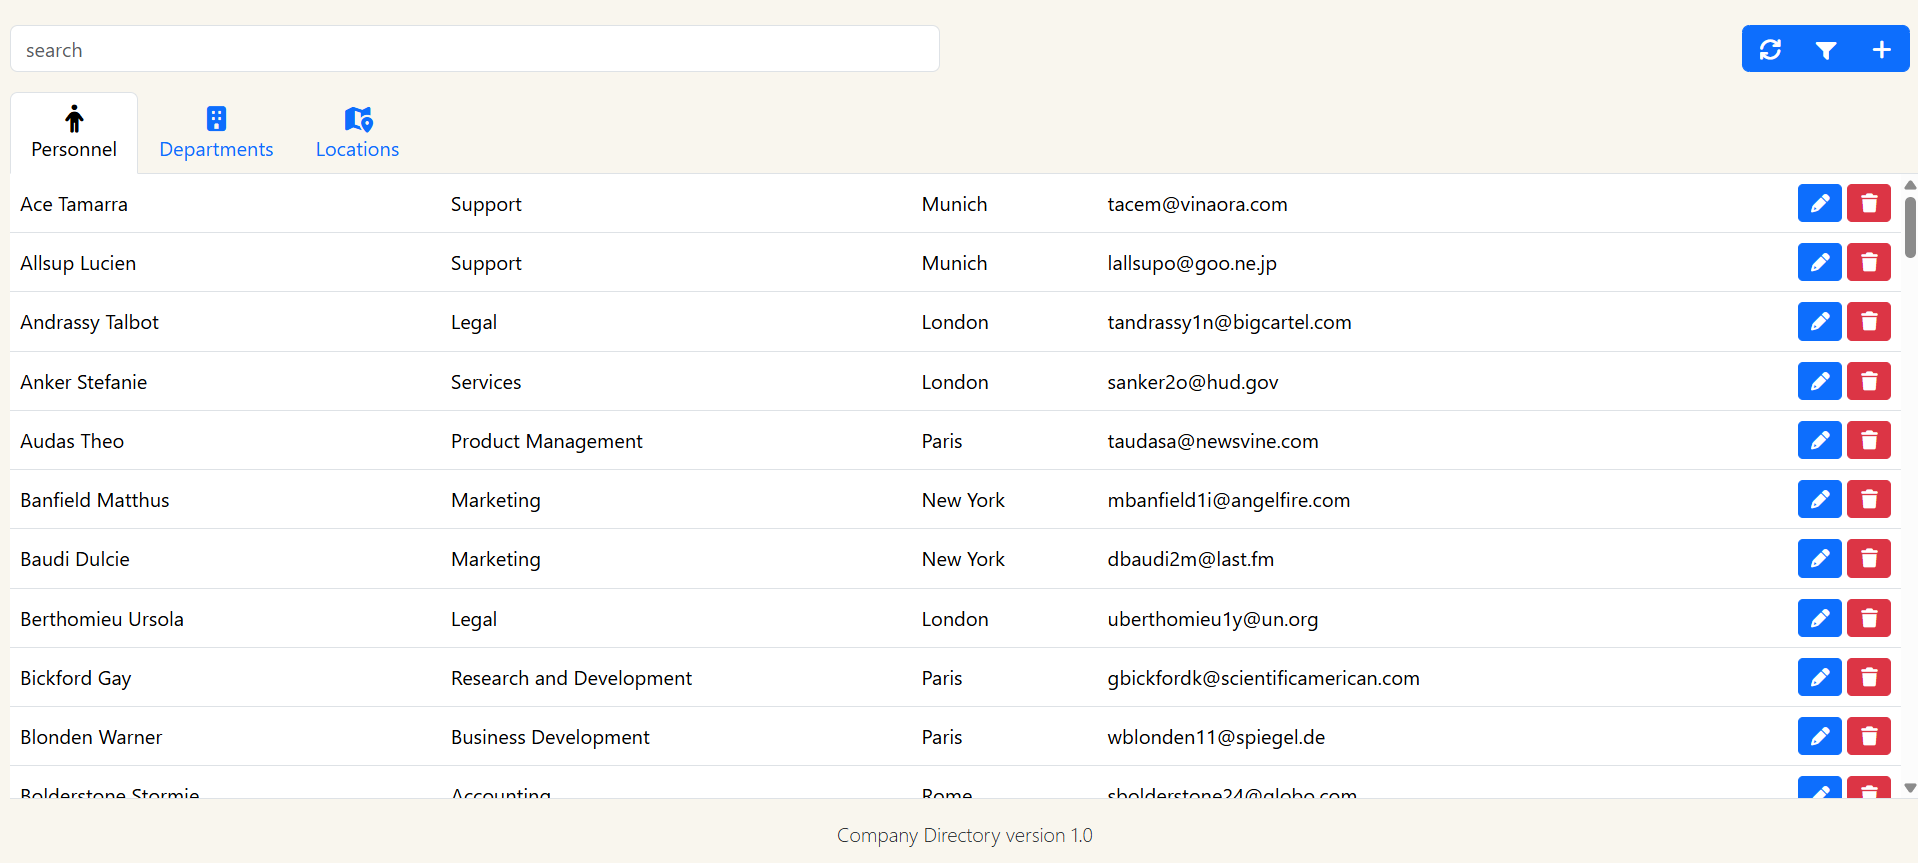
Task: Delete Allsup Lucien's entry
Action: click(1868, 262)
